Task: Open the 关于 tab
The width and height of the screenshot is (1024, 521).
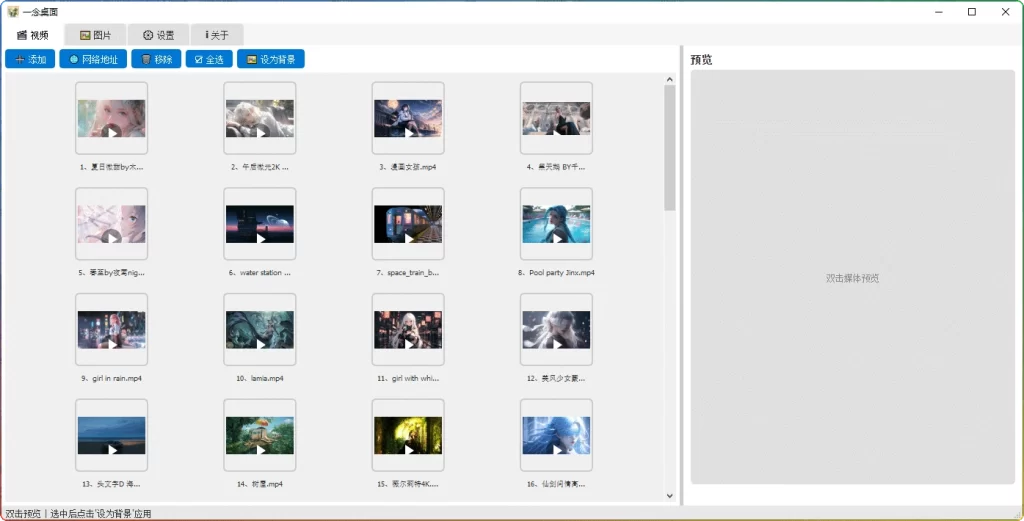Action: (x=217, y=35)
